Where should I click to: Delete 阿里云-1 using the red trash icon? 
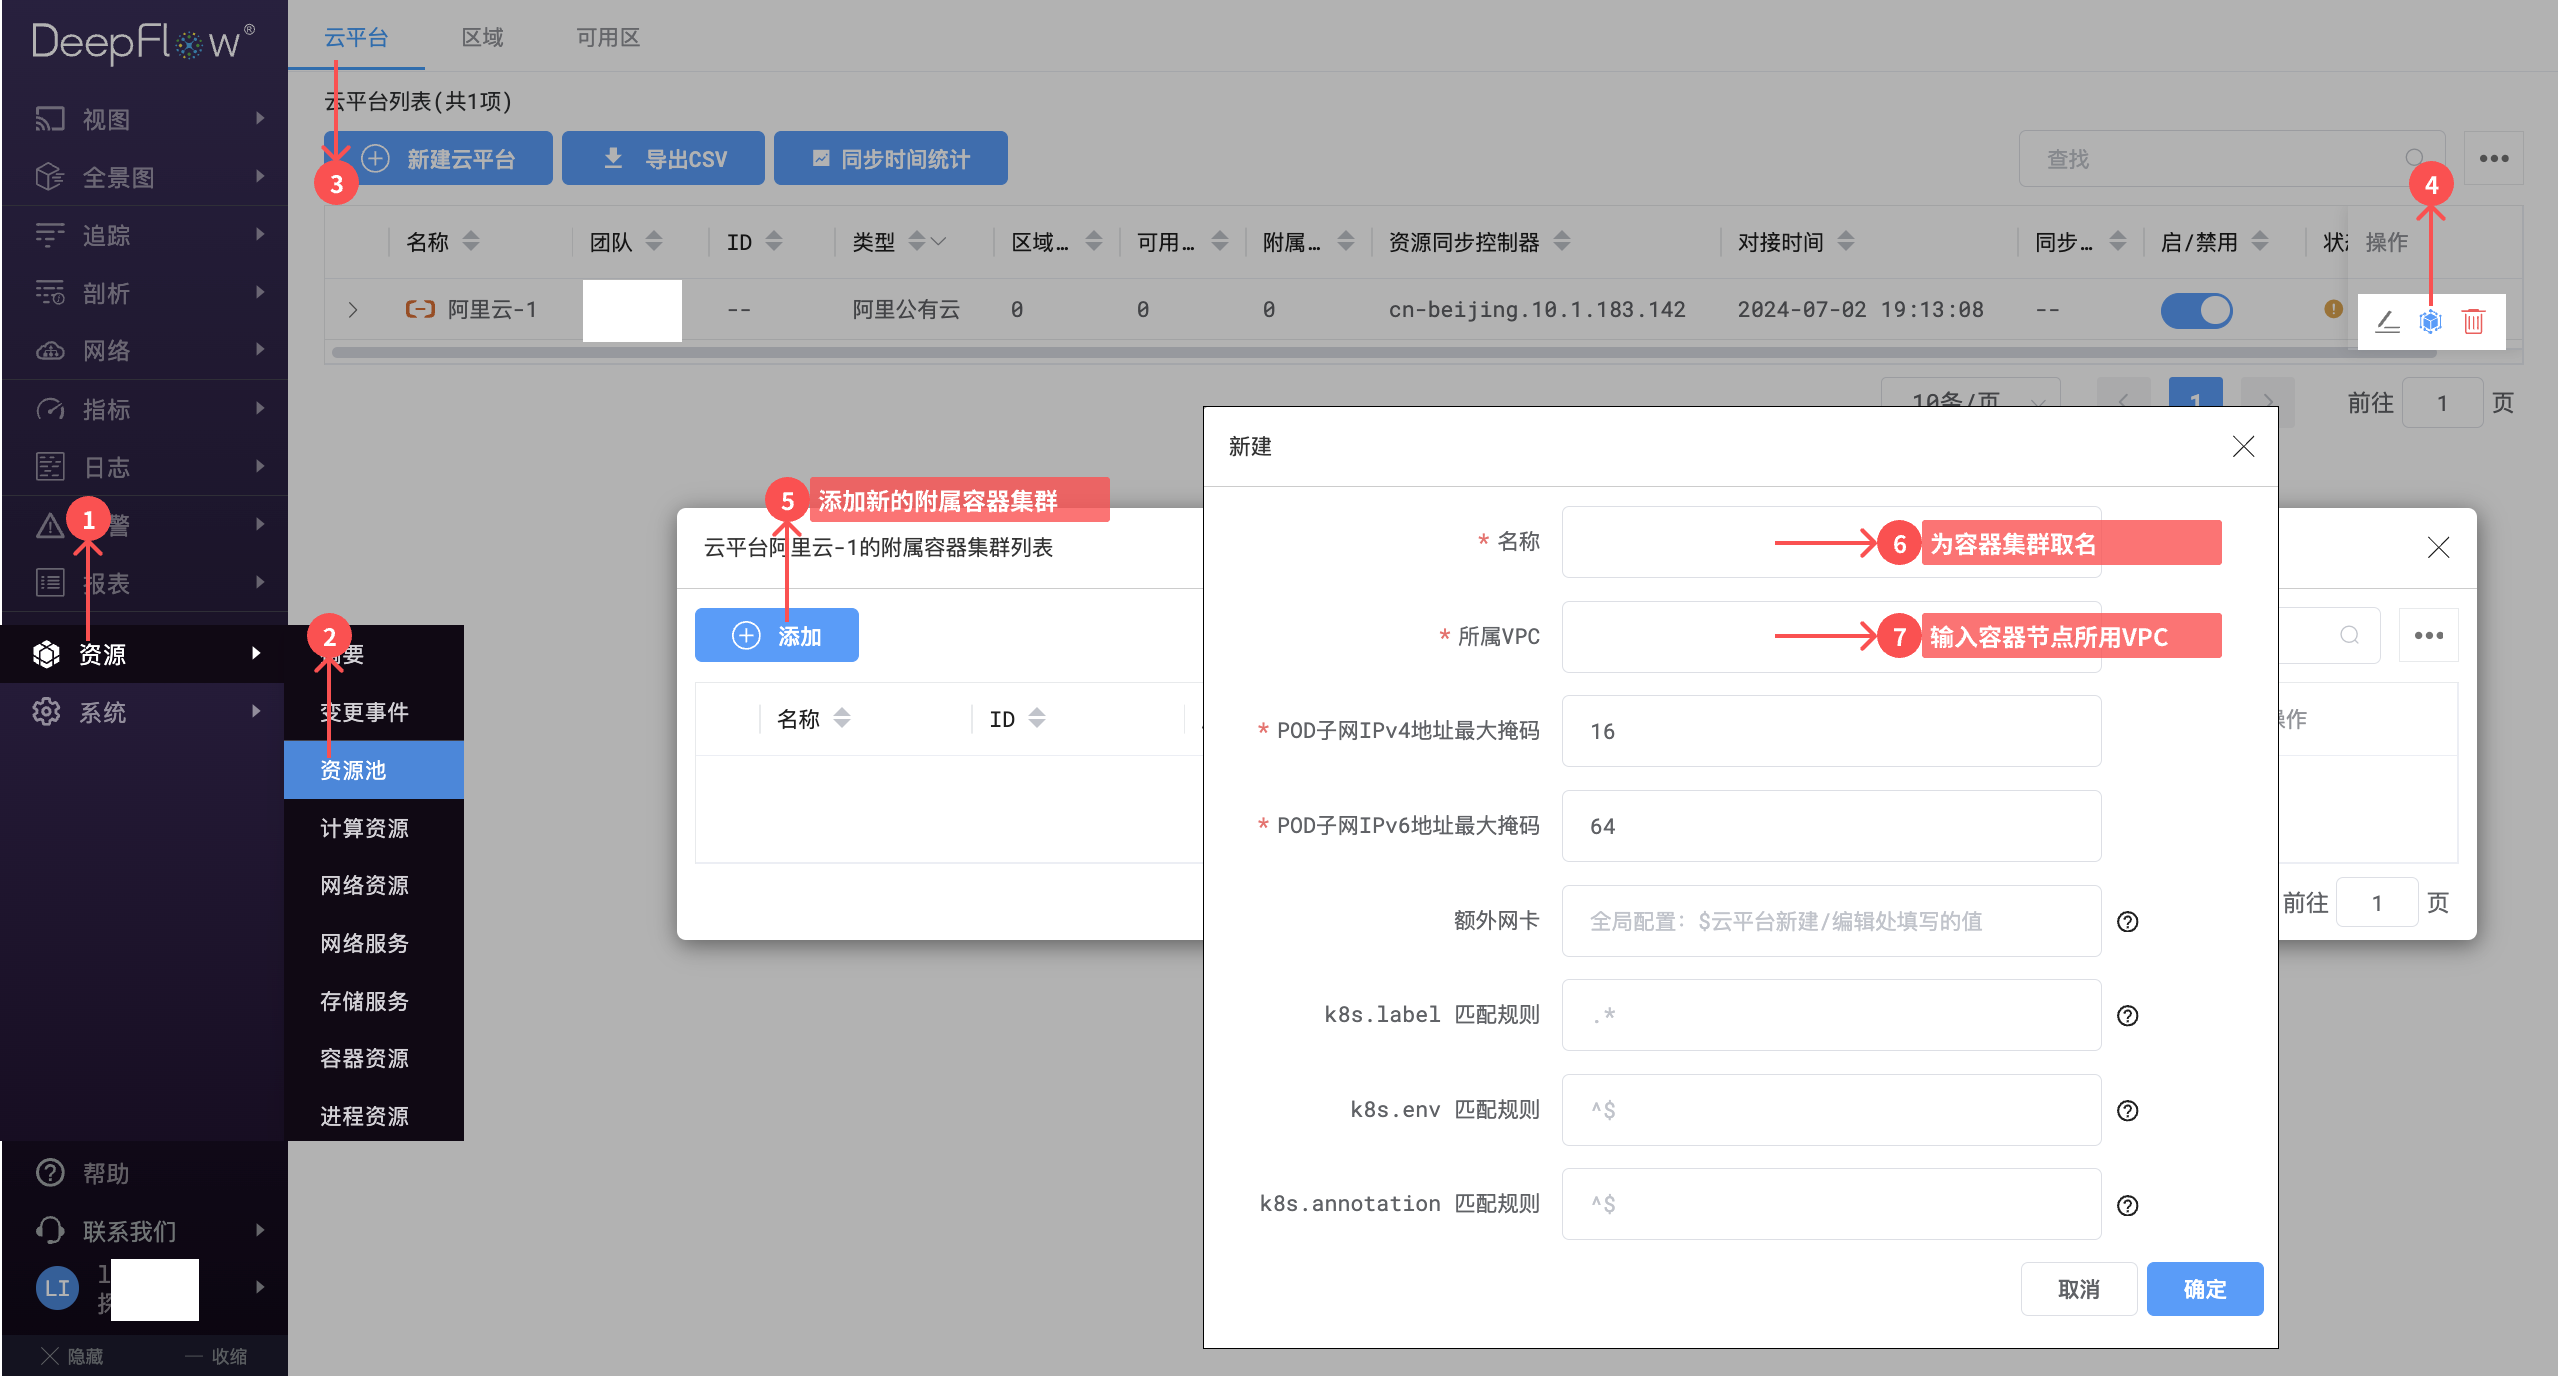coord(2474,321)
